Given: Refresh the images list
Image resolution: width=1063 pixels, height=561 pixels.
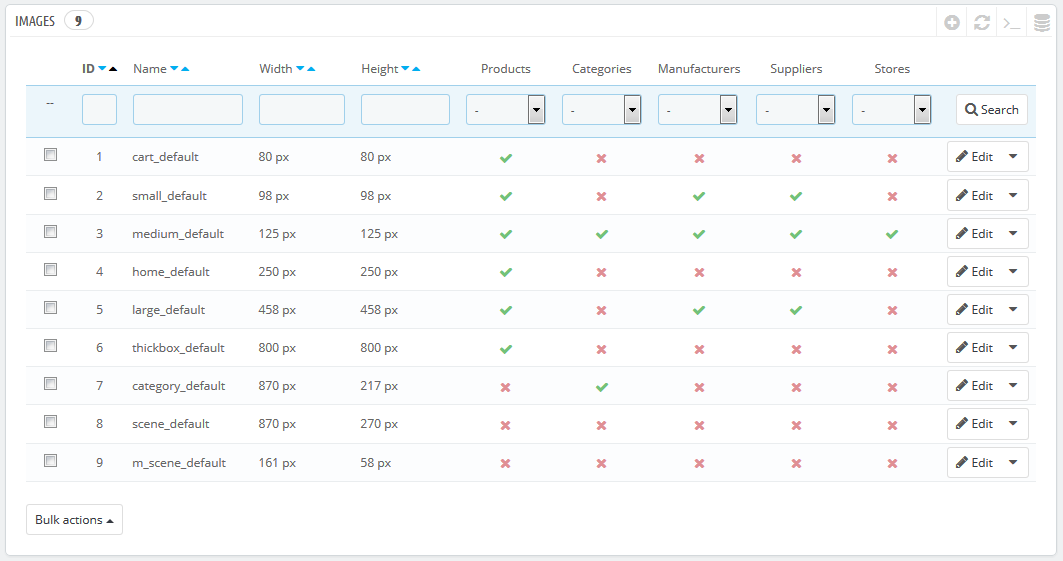Looking at the screenshot, I should [982, 23].
